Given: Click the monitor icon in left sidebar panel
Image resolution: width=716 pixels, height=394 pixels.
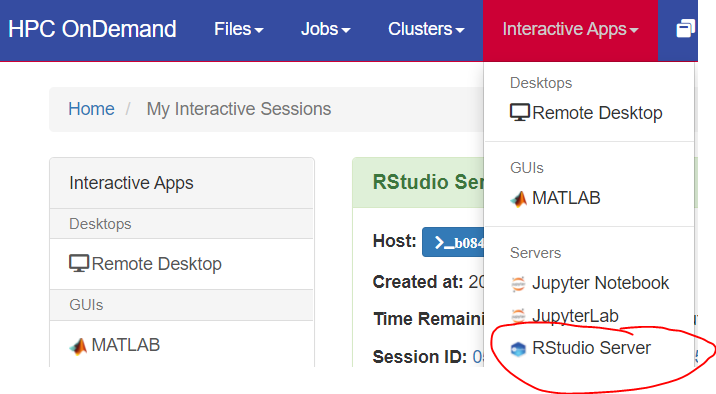Looking at the screenshot, I should tap(79, 263).
